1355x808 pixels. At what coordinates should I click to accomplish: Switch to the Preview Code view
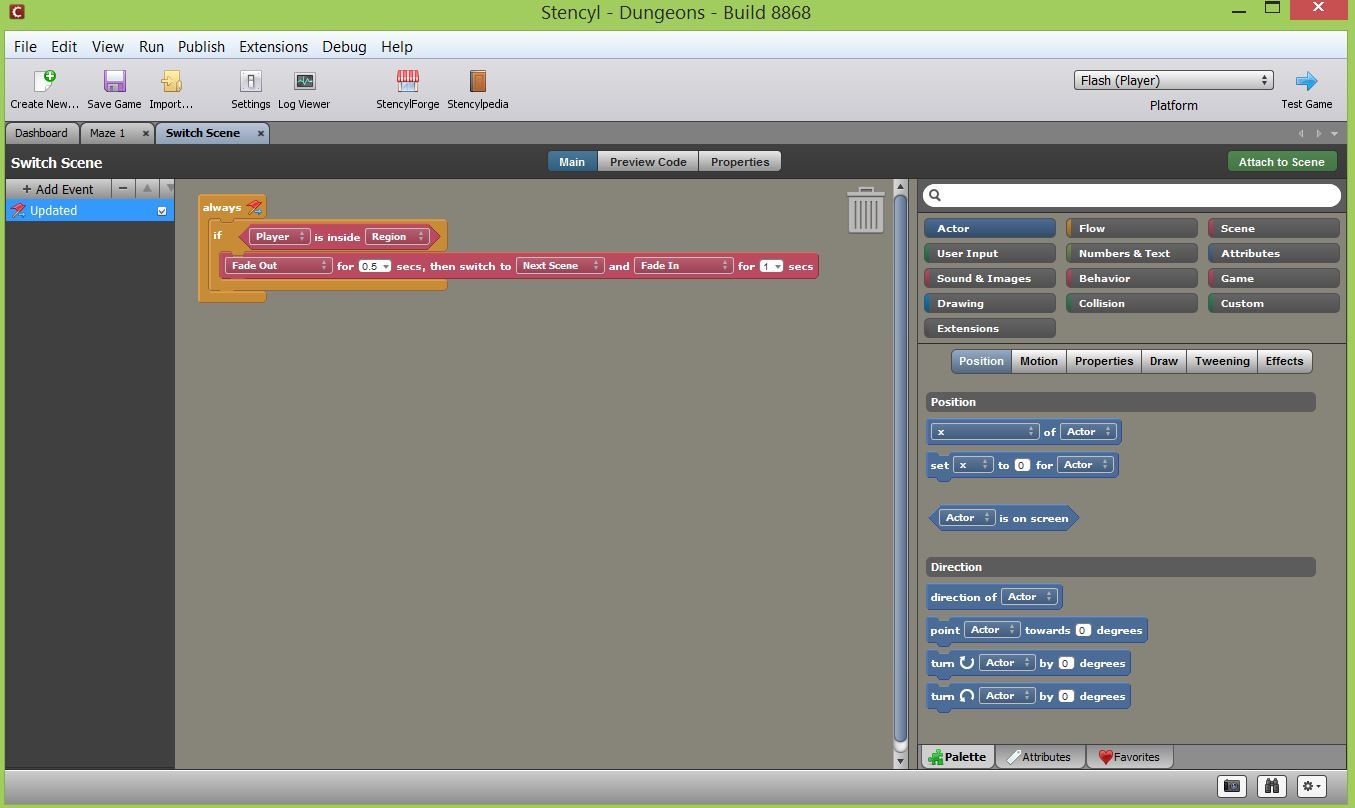(648, 162)
